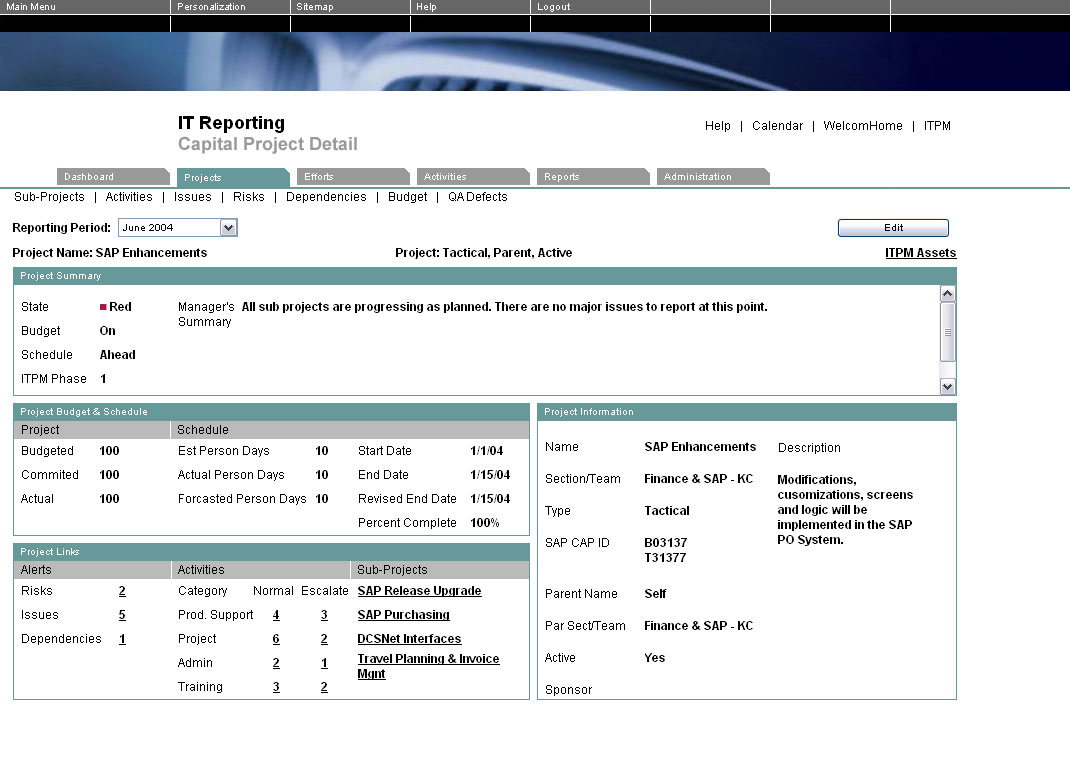Screen dimensions: 1070x780
Task: Open Issues in the sub-navigation
Action: coord(192,197)
